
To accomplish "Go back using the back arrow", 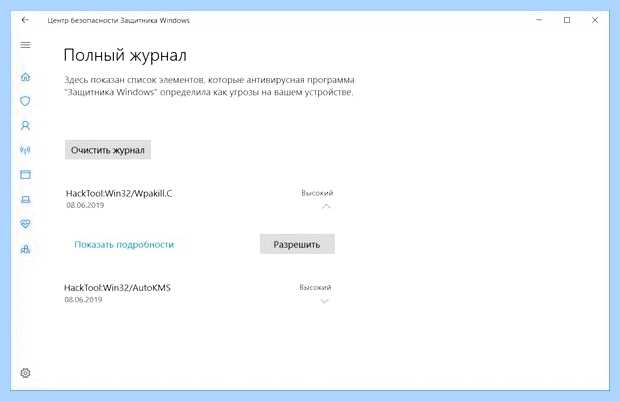I will [25, 20].
